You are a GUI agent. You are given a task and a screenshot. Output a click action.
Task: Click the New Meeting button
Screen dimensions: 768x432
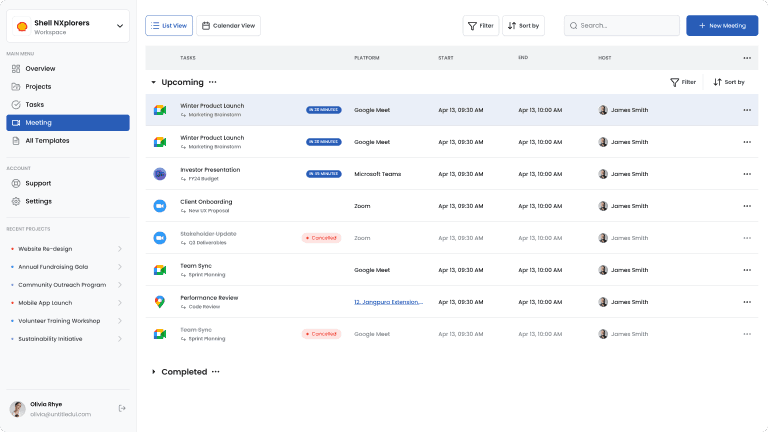[x=722, y=25]
